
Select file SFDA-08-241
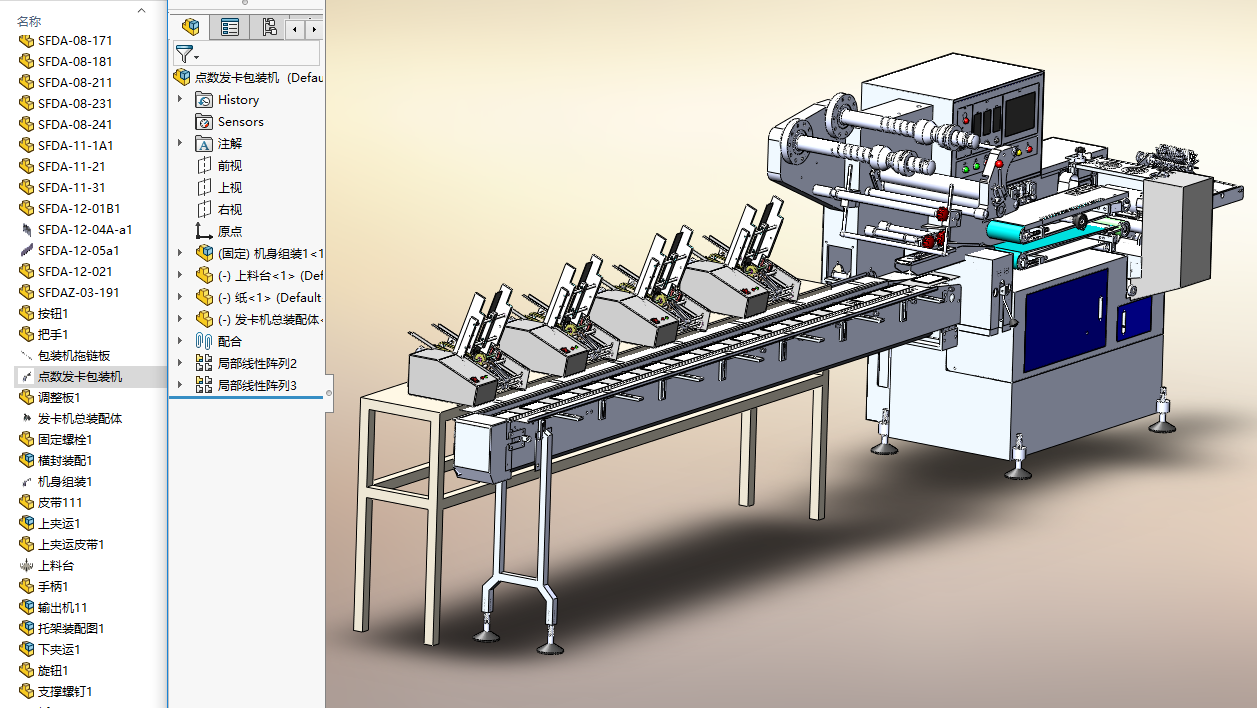click(x=75, y=125)
